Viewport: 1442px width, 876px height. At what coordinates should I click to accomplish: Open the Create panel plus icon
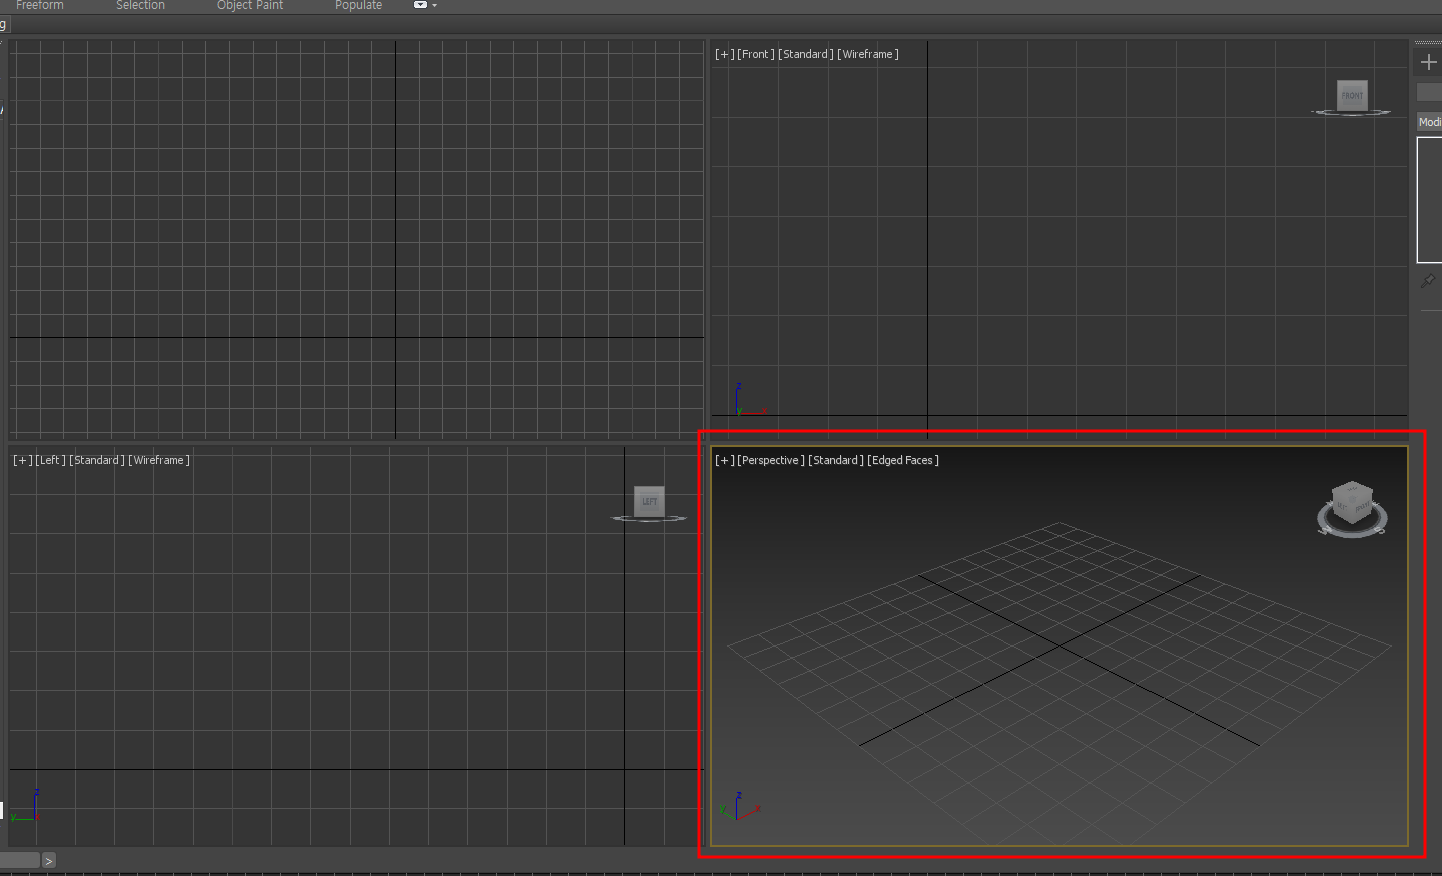tap(1428, 62)
